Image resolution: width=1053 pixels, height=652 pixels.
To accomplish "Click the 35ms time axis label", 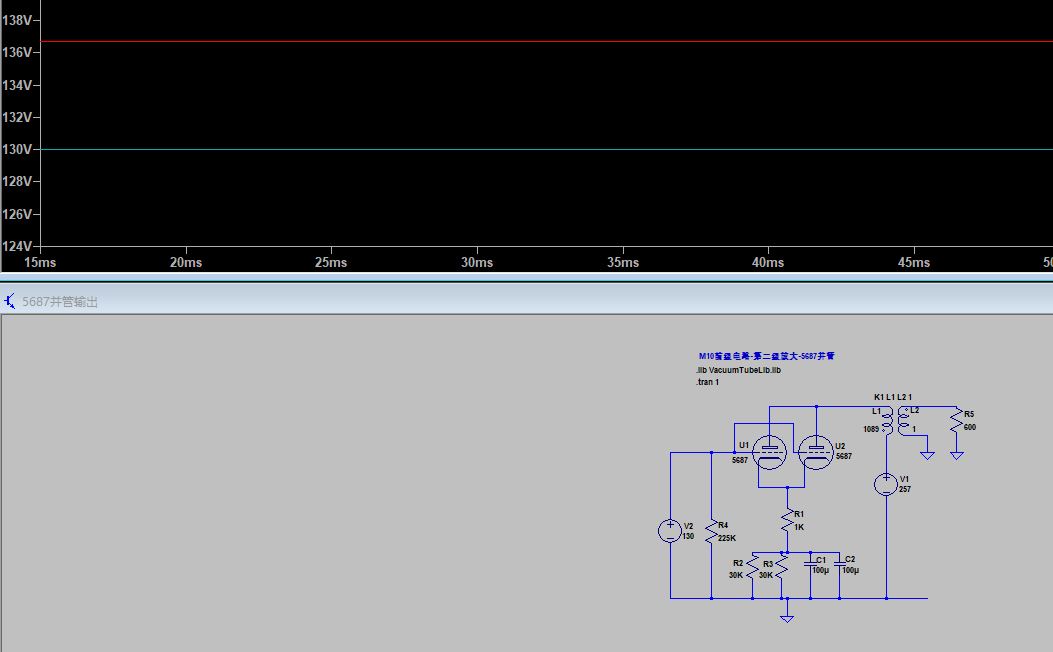I will pos(623,263).
